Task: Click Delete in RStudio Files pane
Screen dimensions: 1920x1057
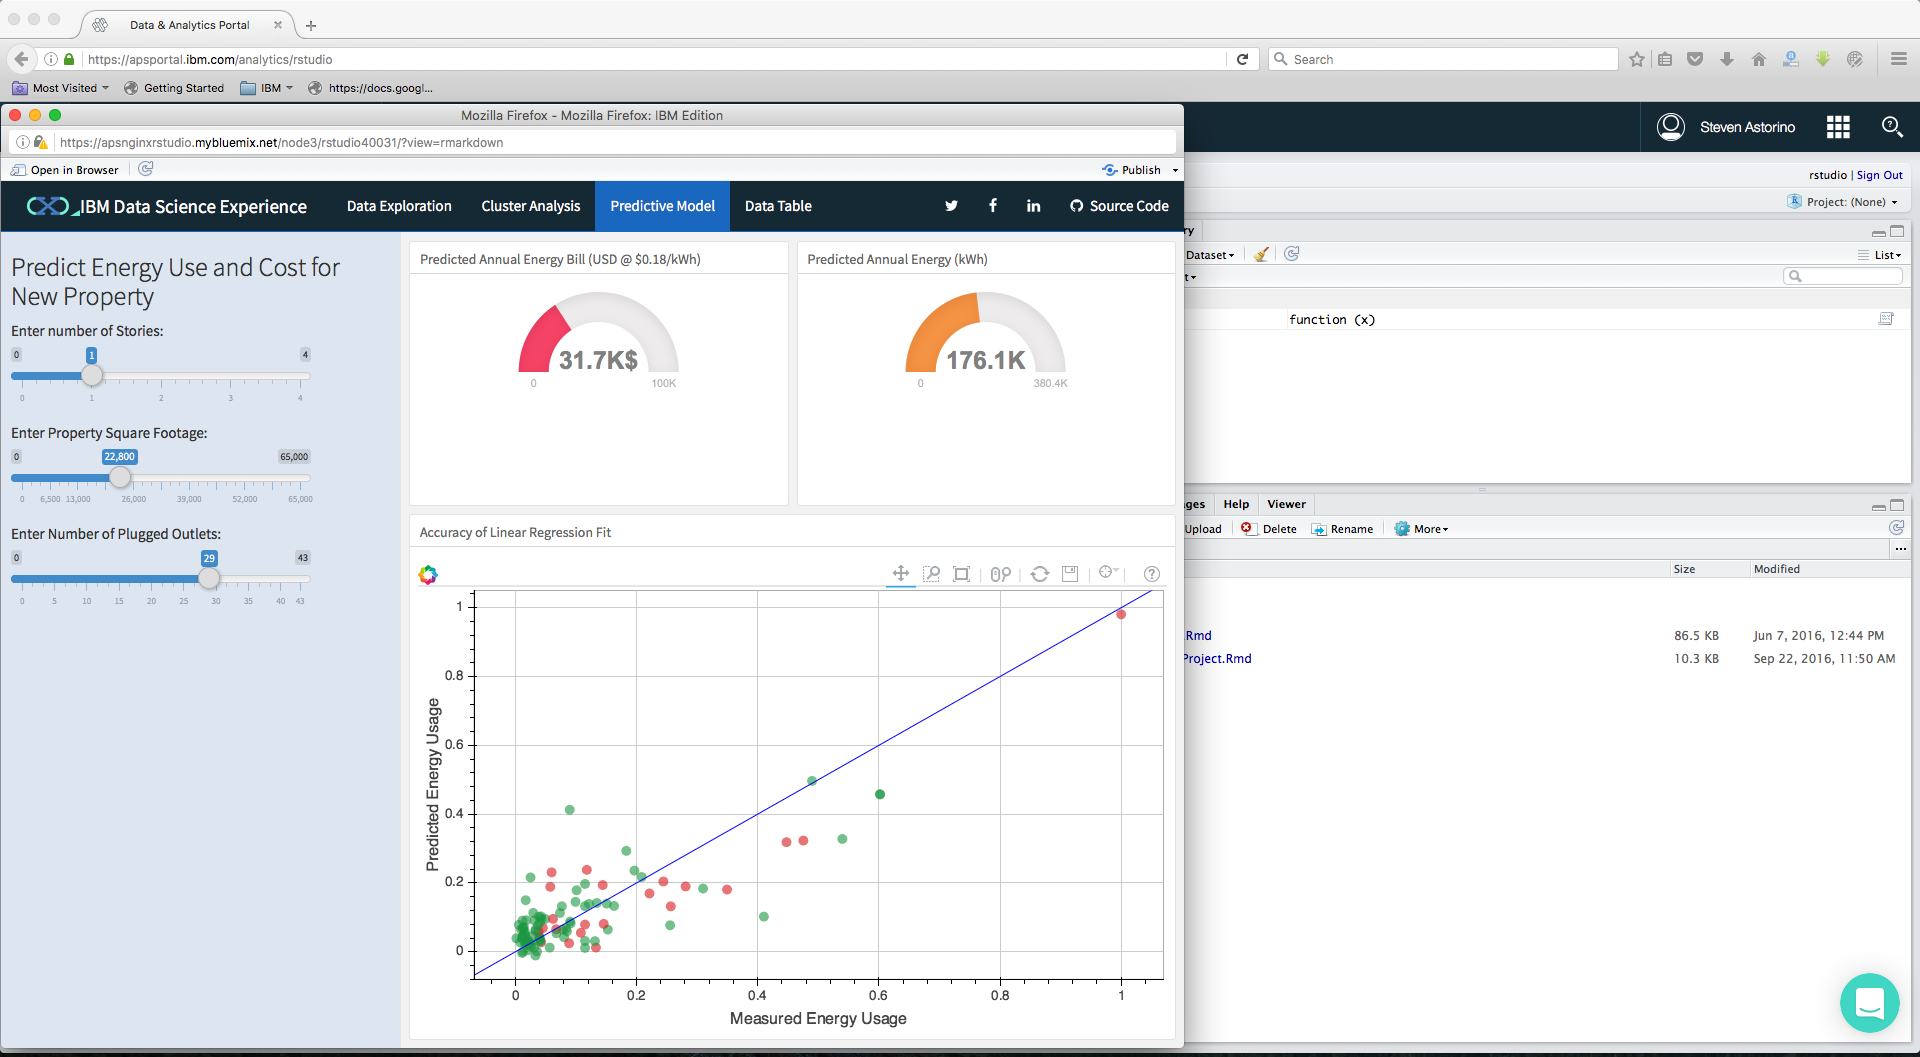Action: [1269, 529]
